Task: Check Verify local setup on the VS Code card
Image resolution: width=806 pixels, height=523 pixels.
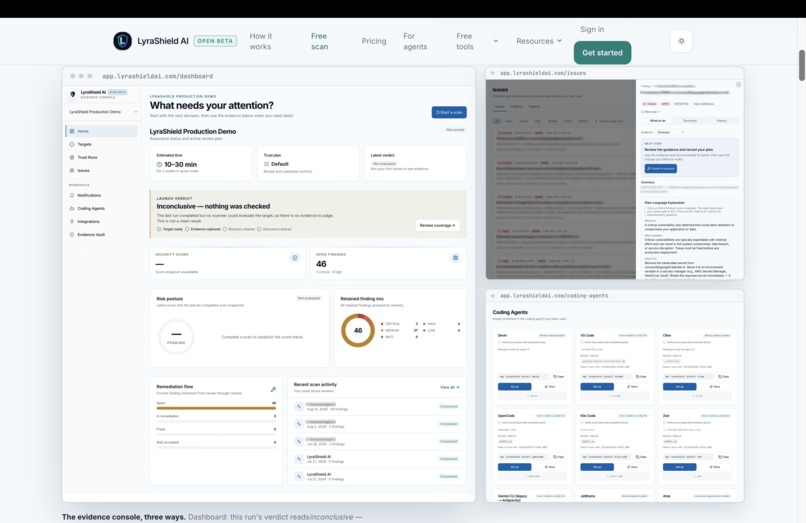Action: pos(582,342)
